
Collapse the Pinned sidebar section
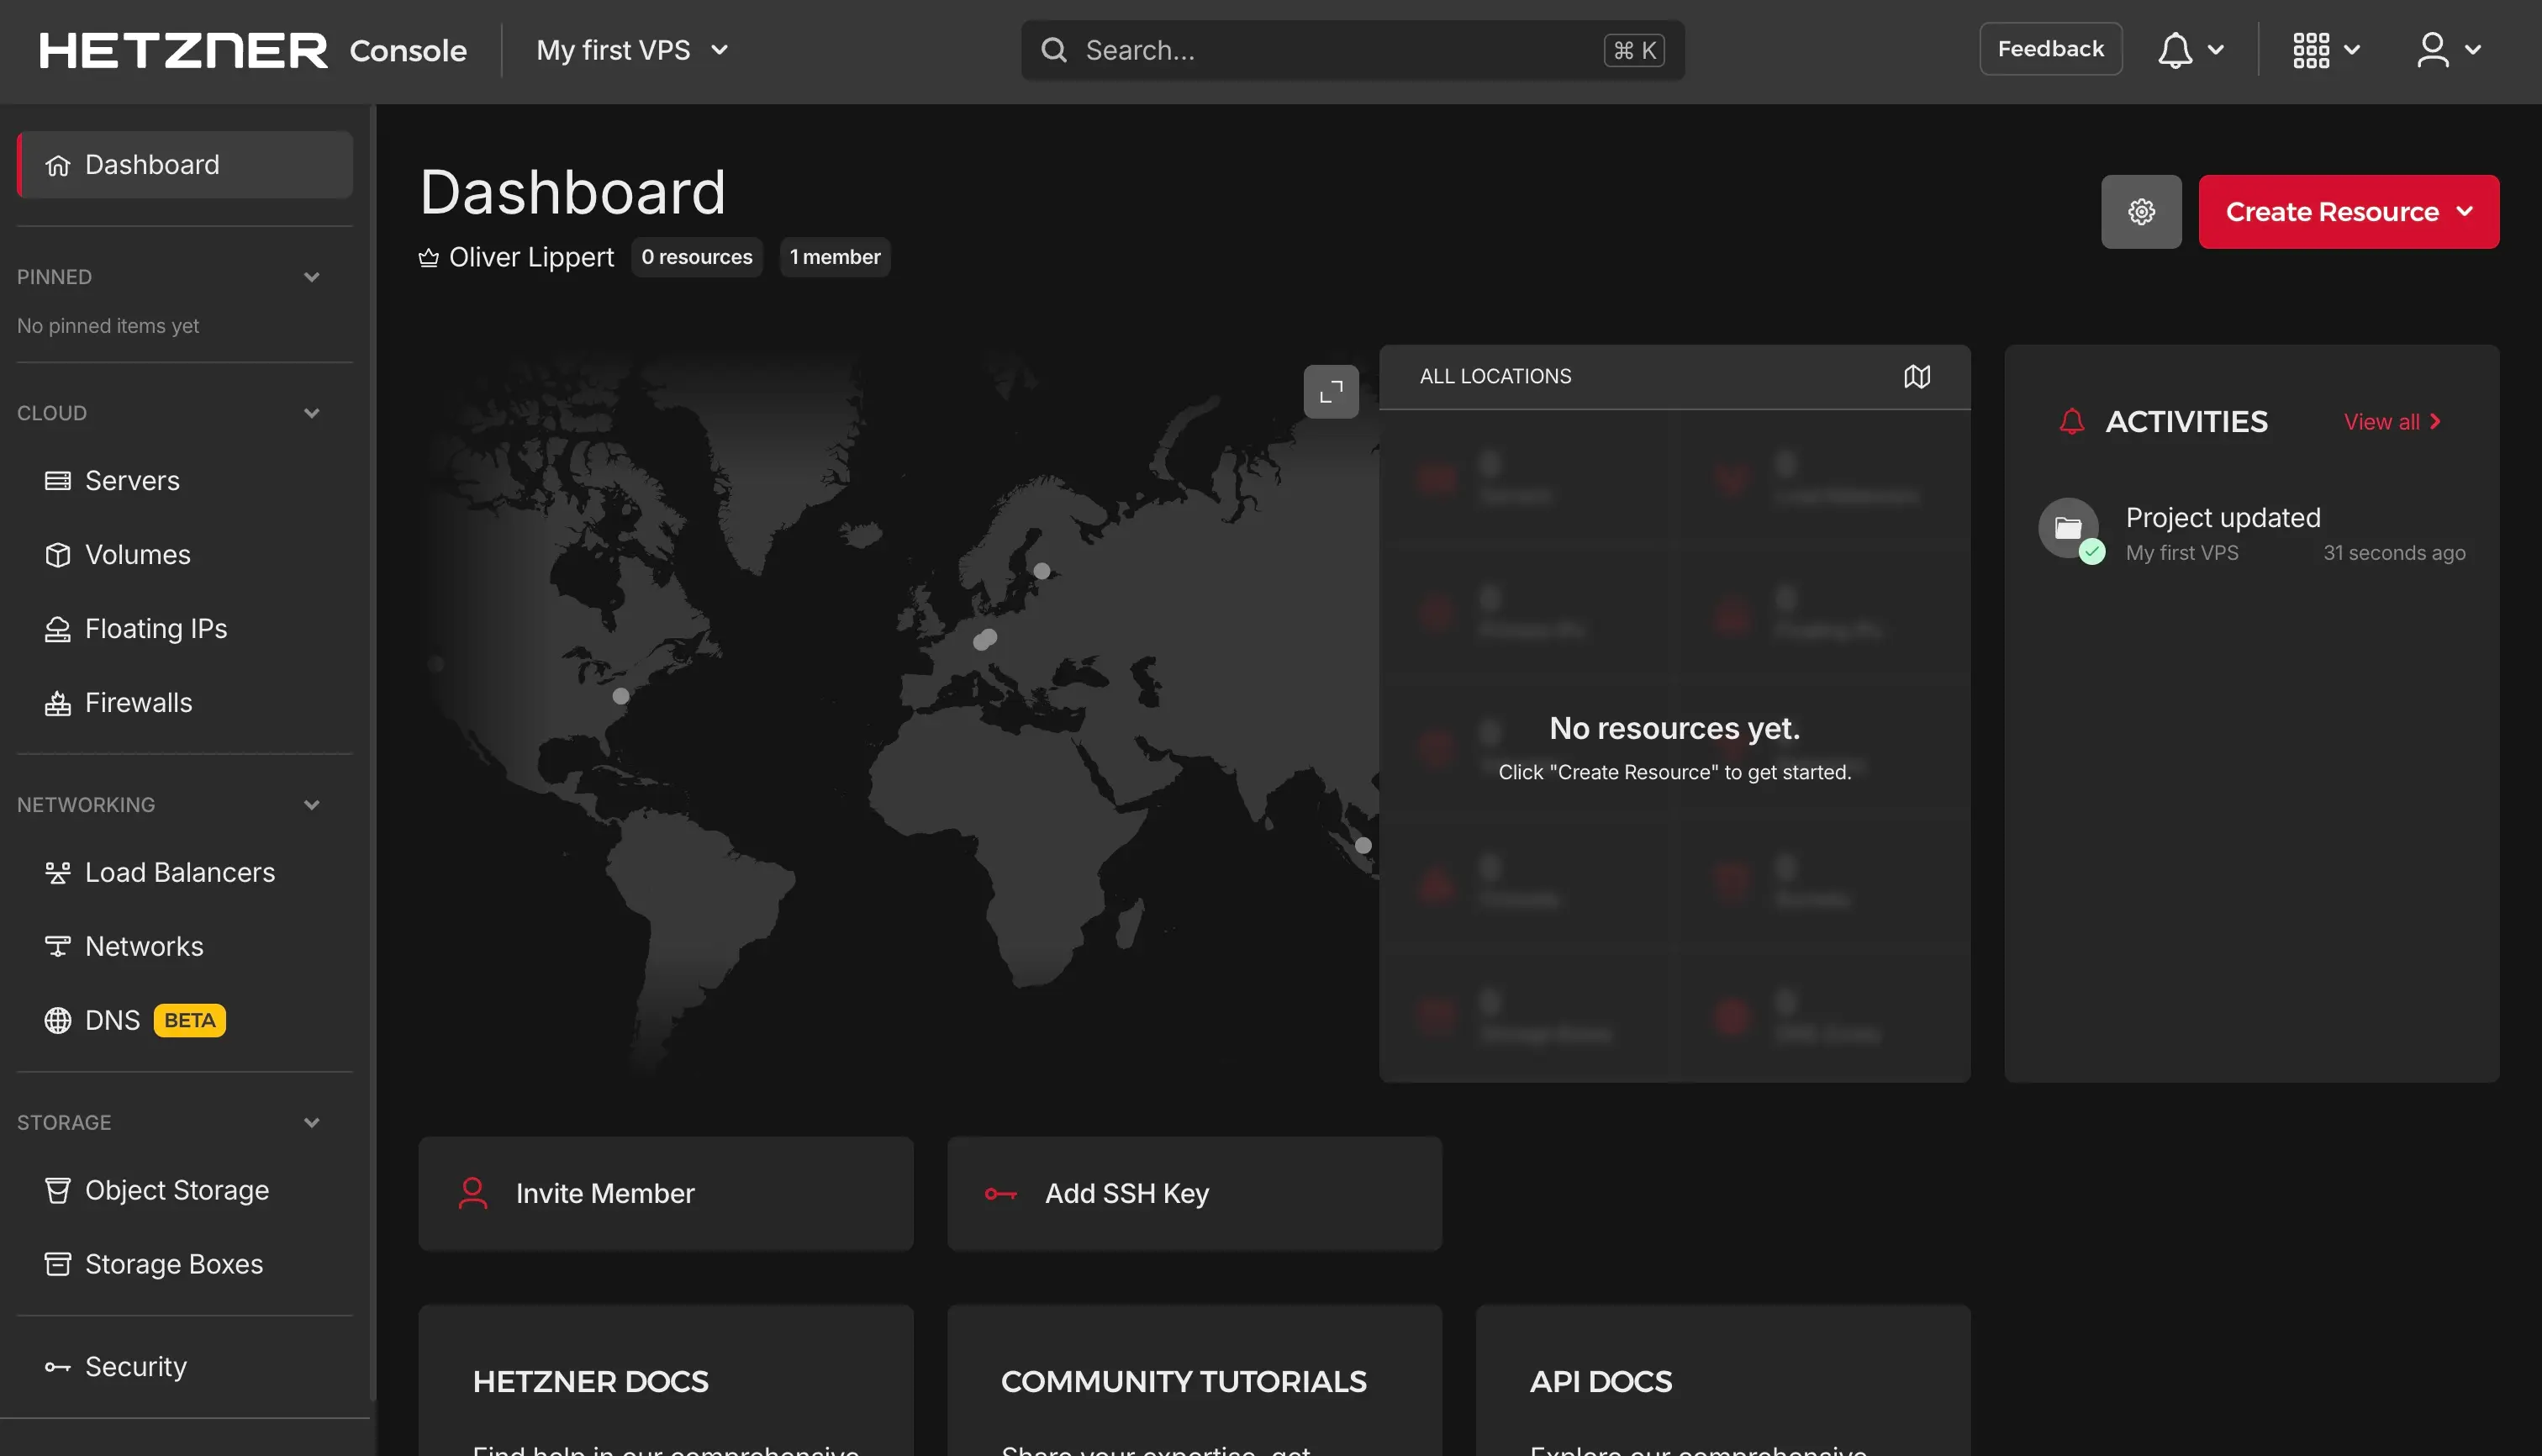(x=311, y=277)
